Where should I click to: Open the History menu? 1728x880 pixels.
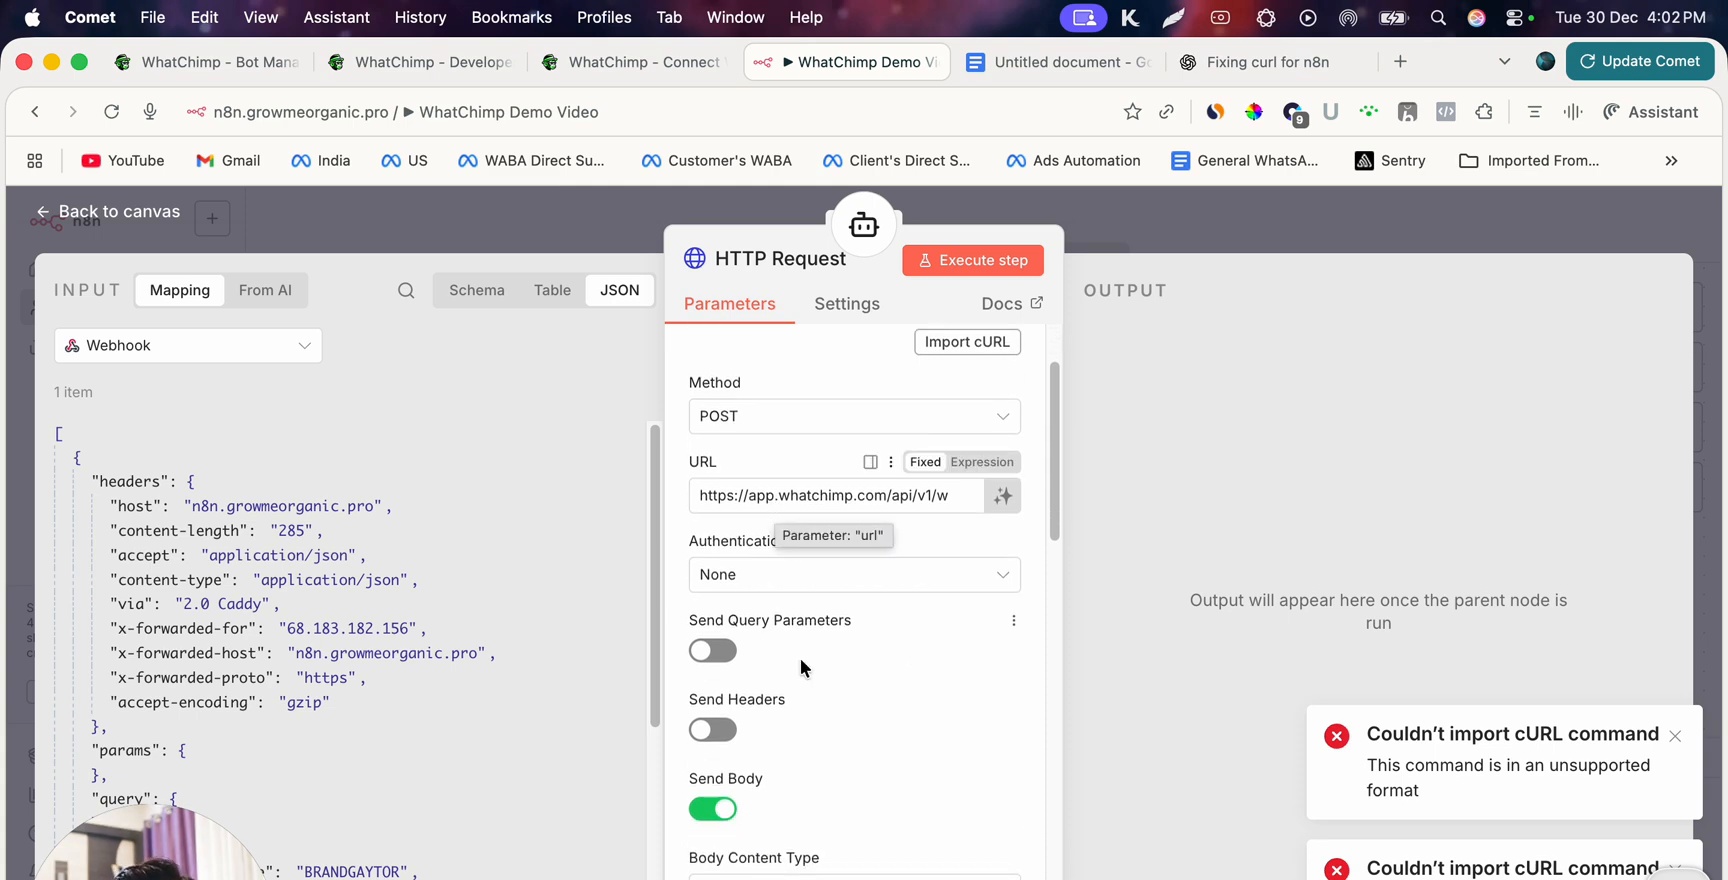(420, 17)
